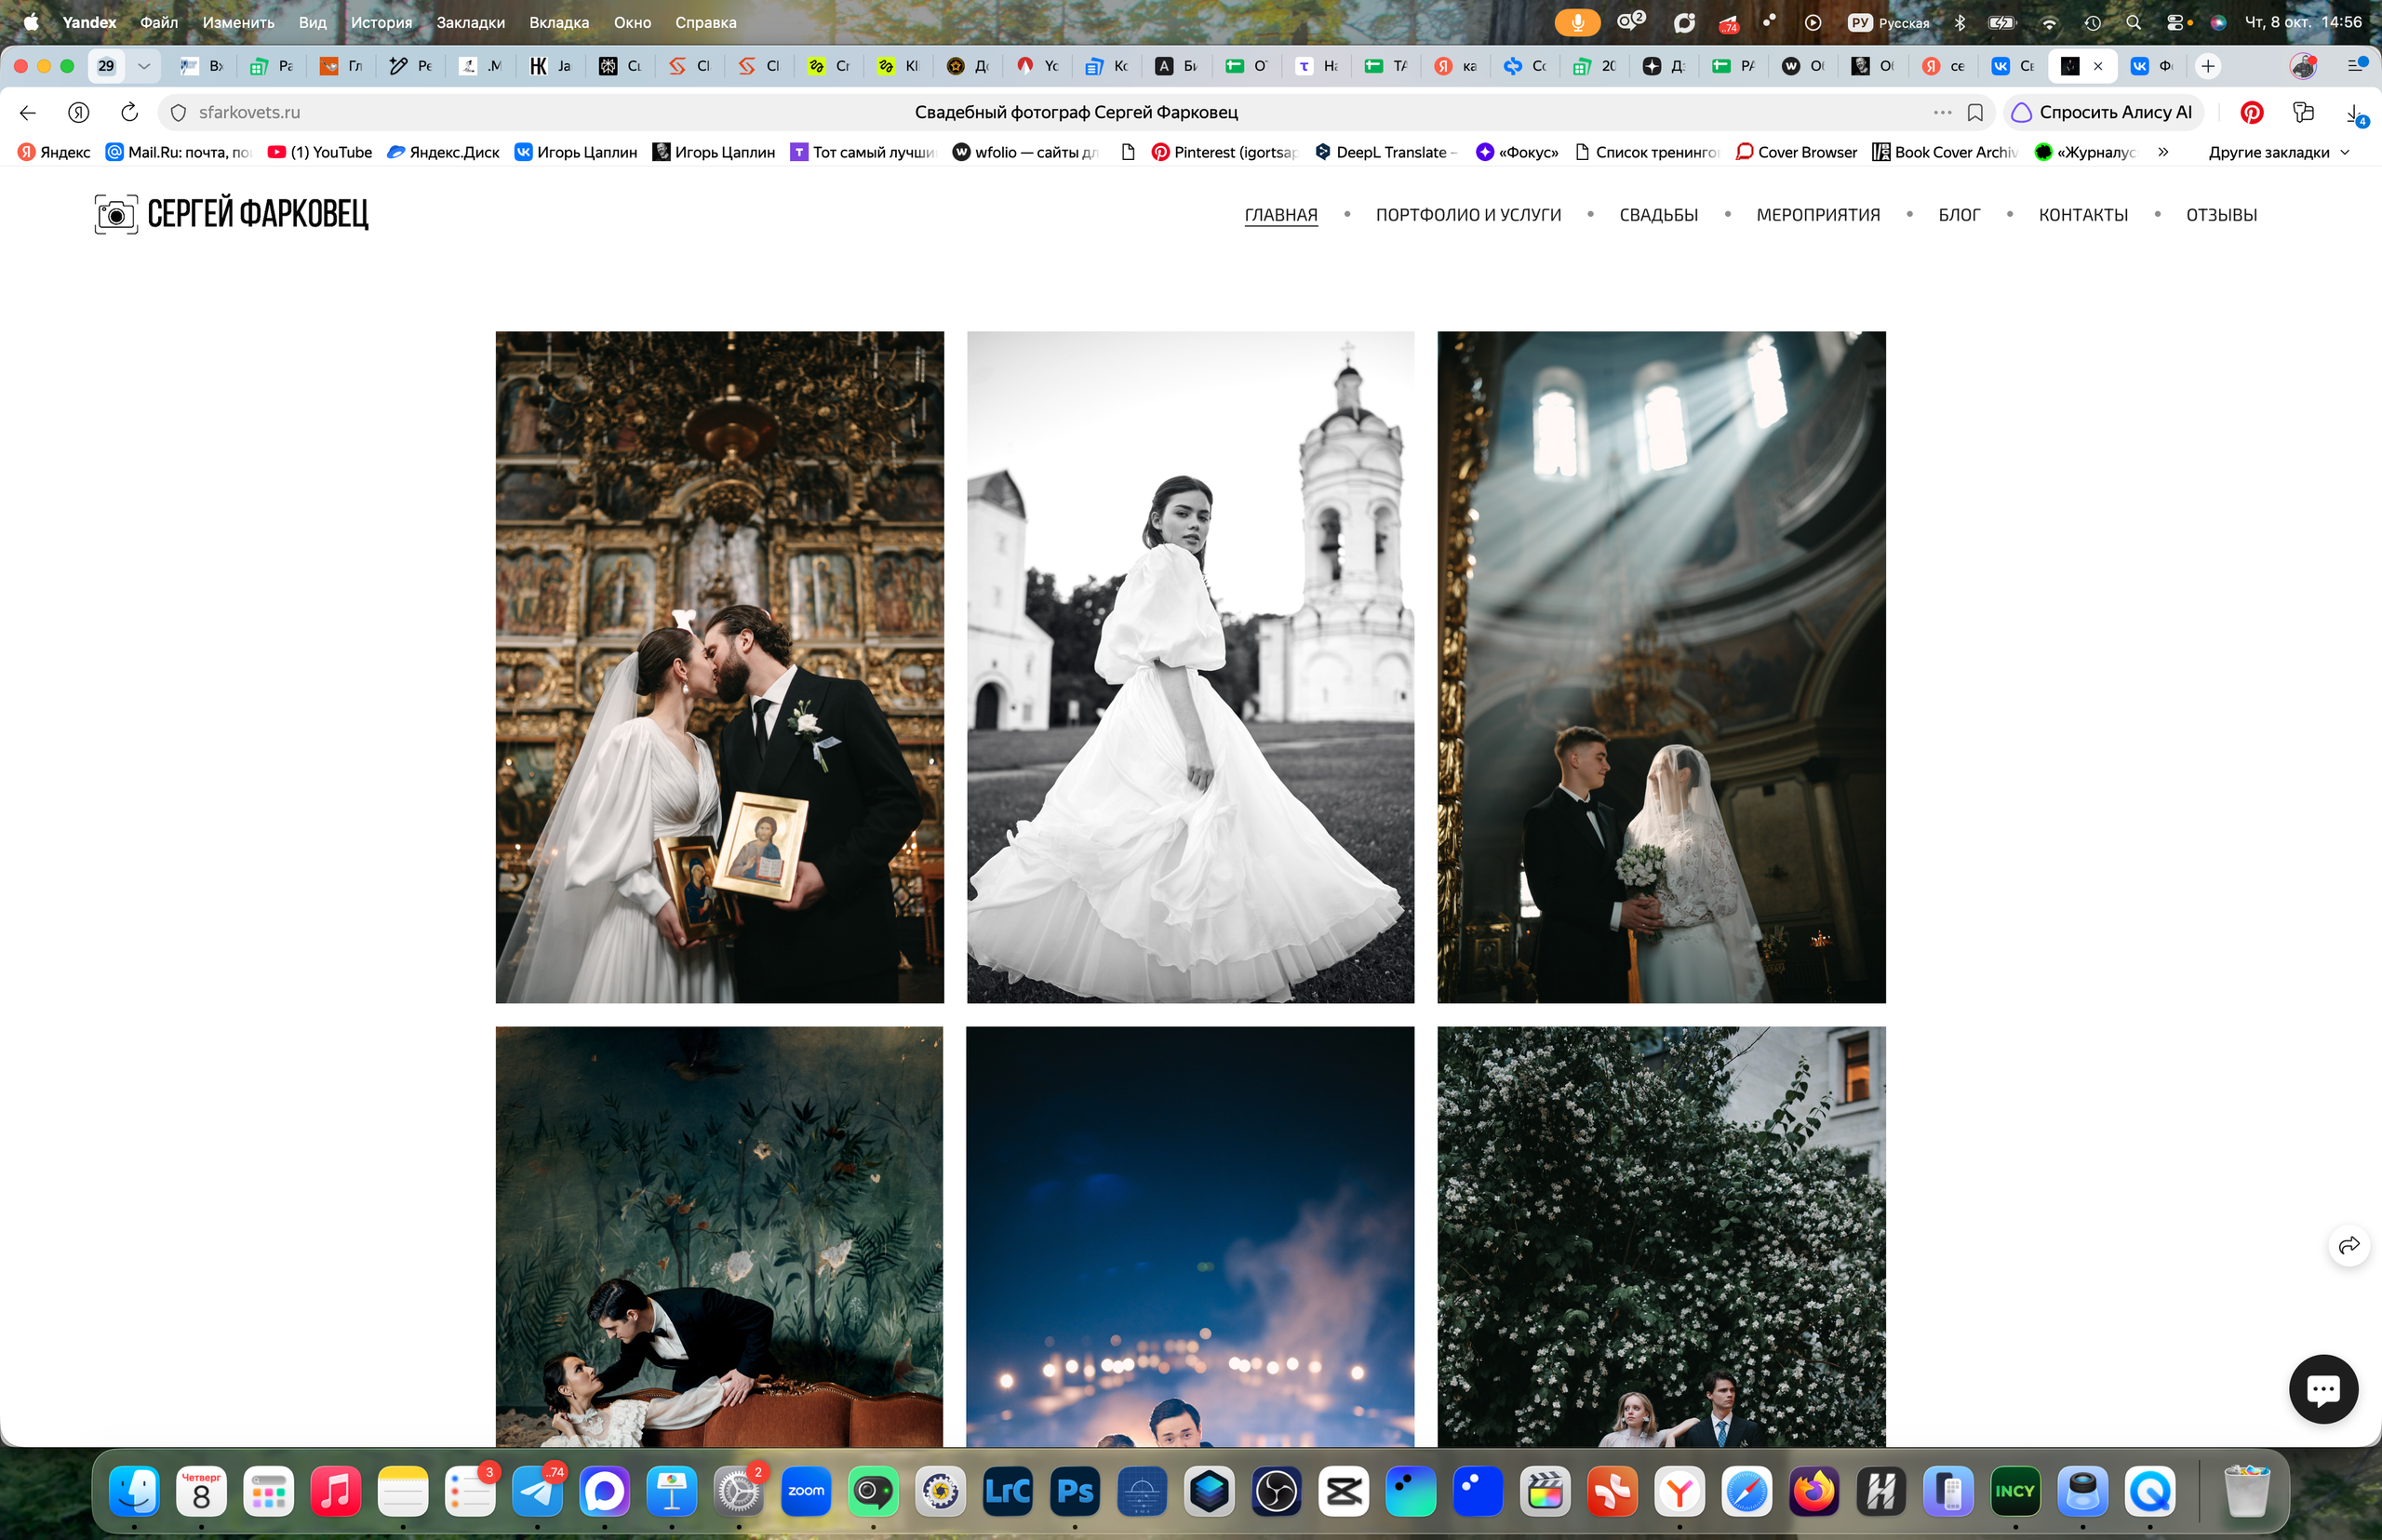Open the Закладки menu
2382x1540 pixels.
pyautogui.click(x=470, y=22)
